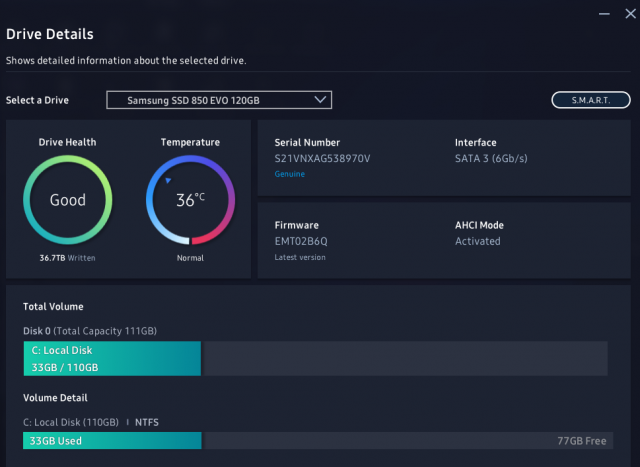Click the SATA 3 (6Gb/s) interface value
Viewport: 640px width, 467px height.
coord(491,159)
